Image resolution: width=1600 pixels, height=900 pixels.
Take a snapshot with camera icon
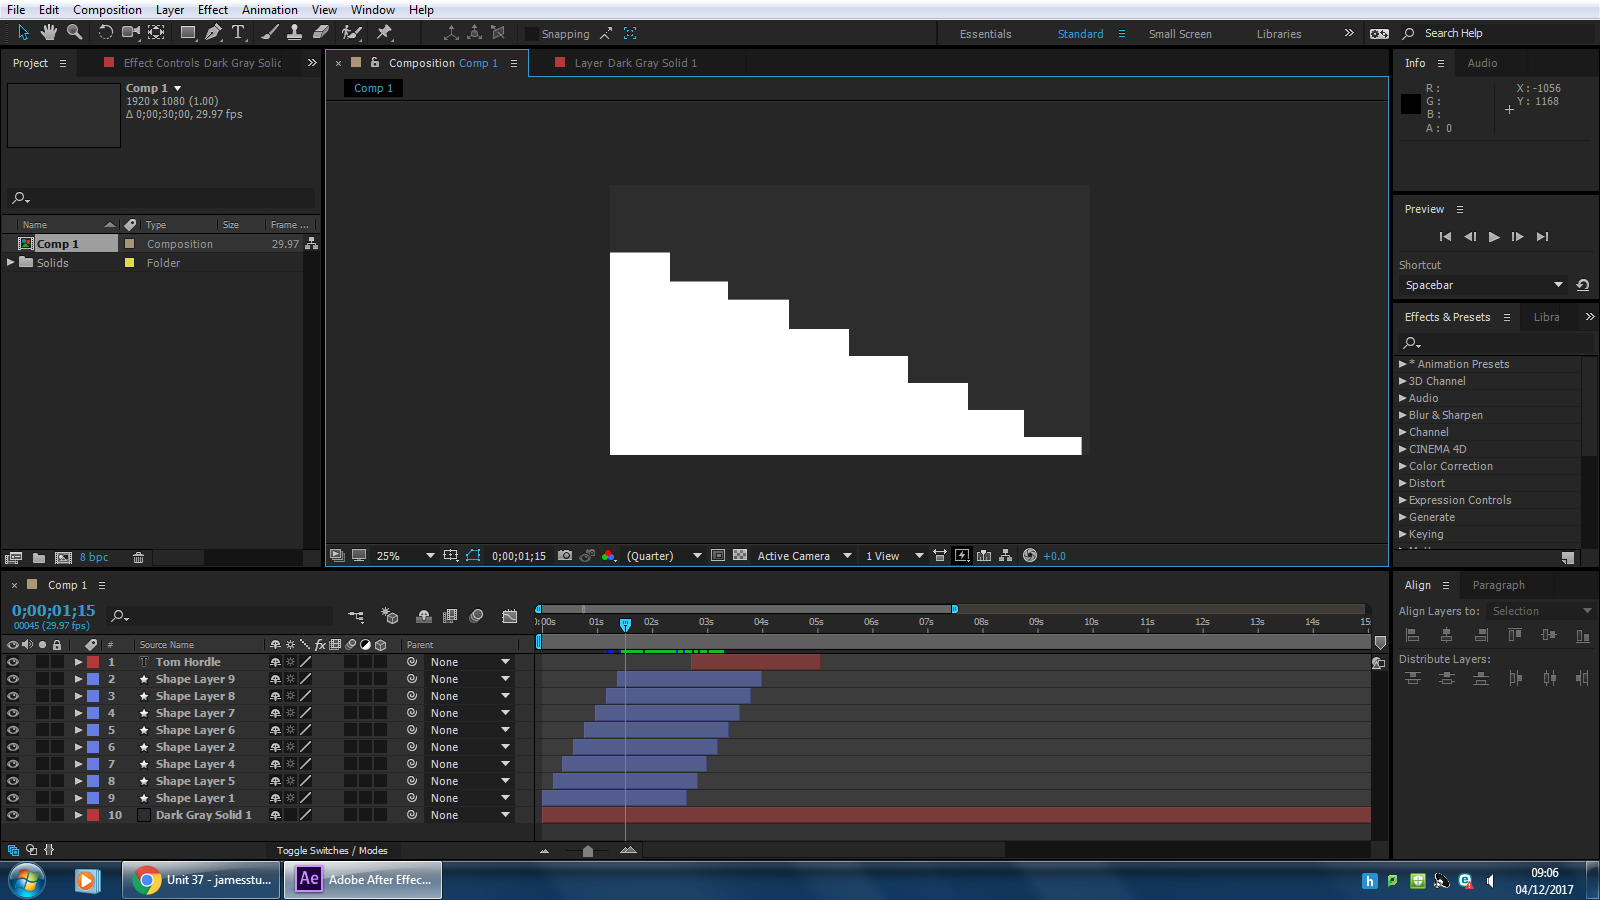(565, 556)
